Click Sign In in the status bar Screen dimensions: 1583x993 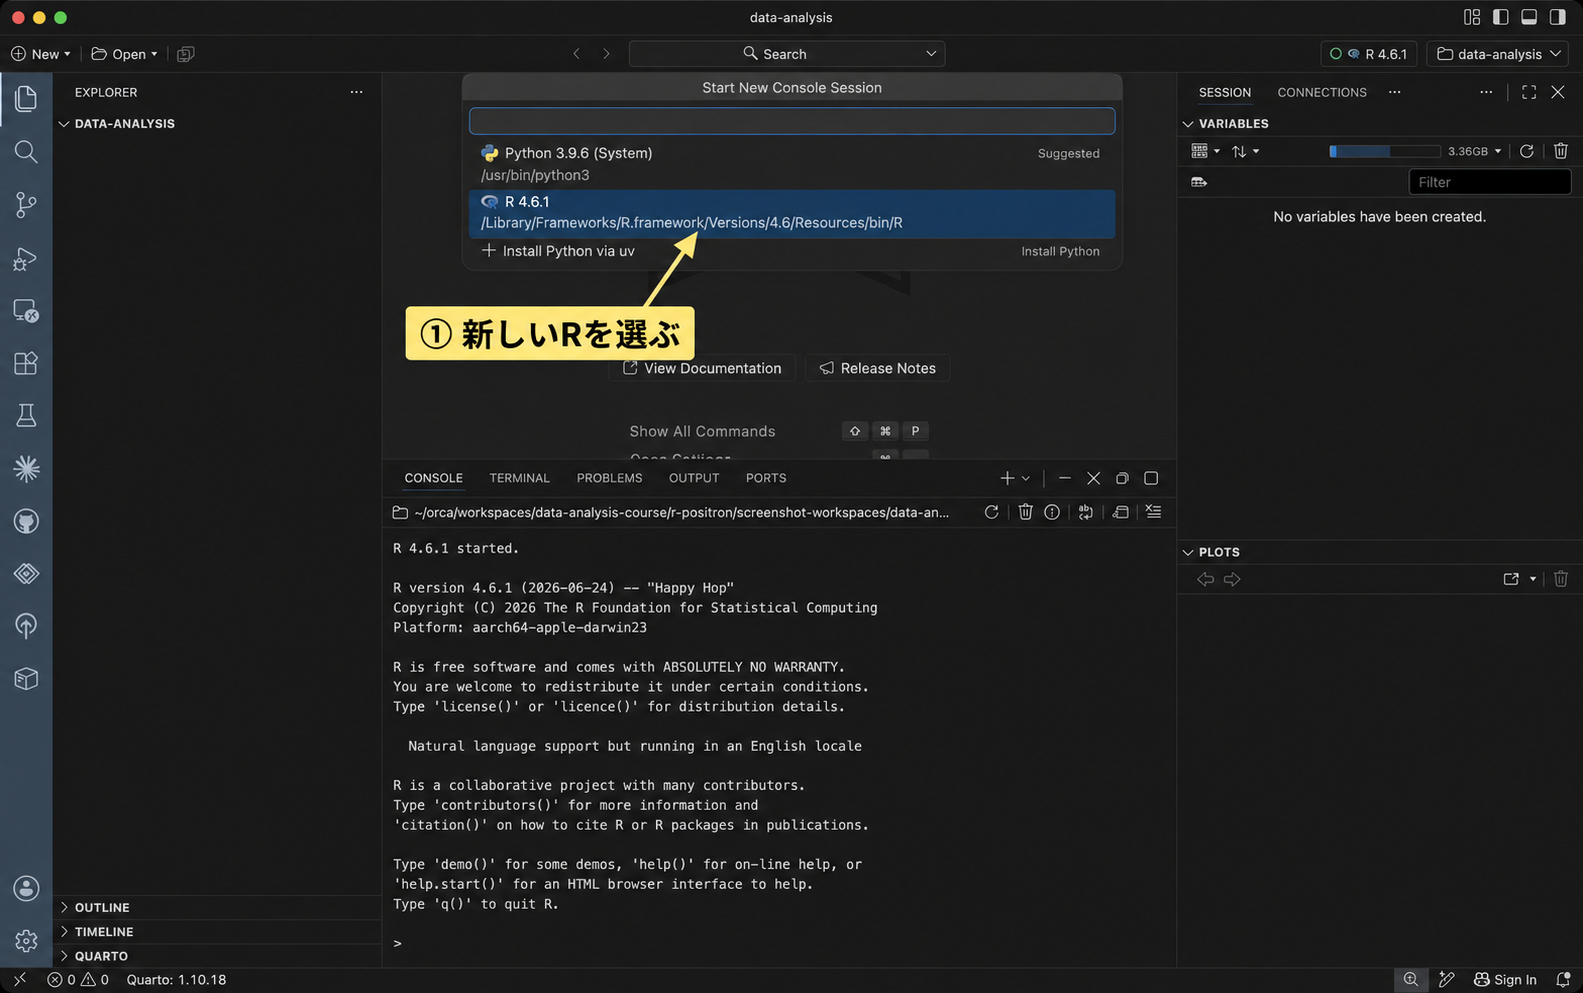point(1505,980)
